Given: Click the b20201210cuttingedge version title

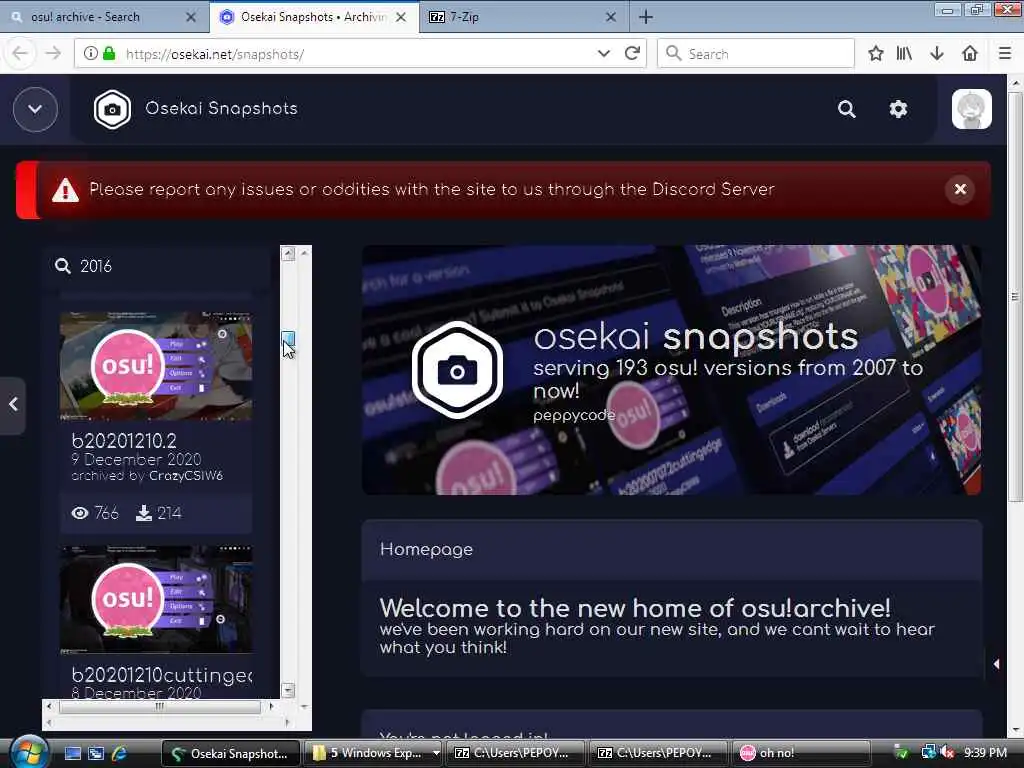Looking at the screenshot, I should pyautogui.click(x=162, y=675).
